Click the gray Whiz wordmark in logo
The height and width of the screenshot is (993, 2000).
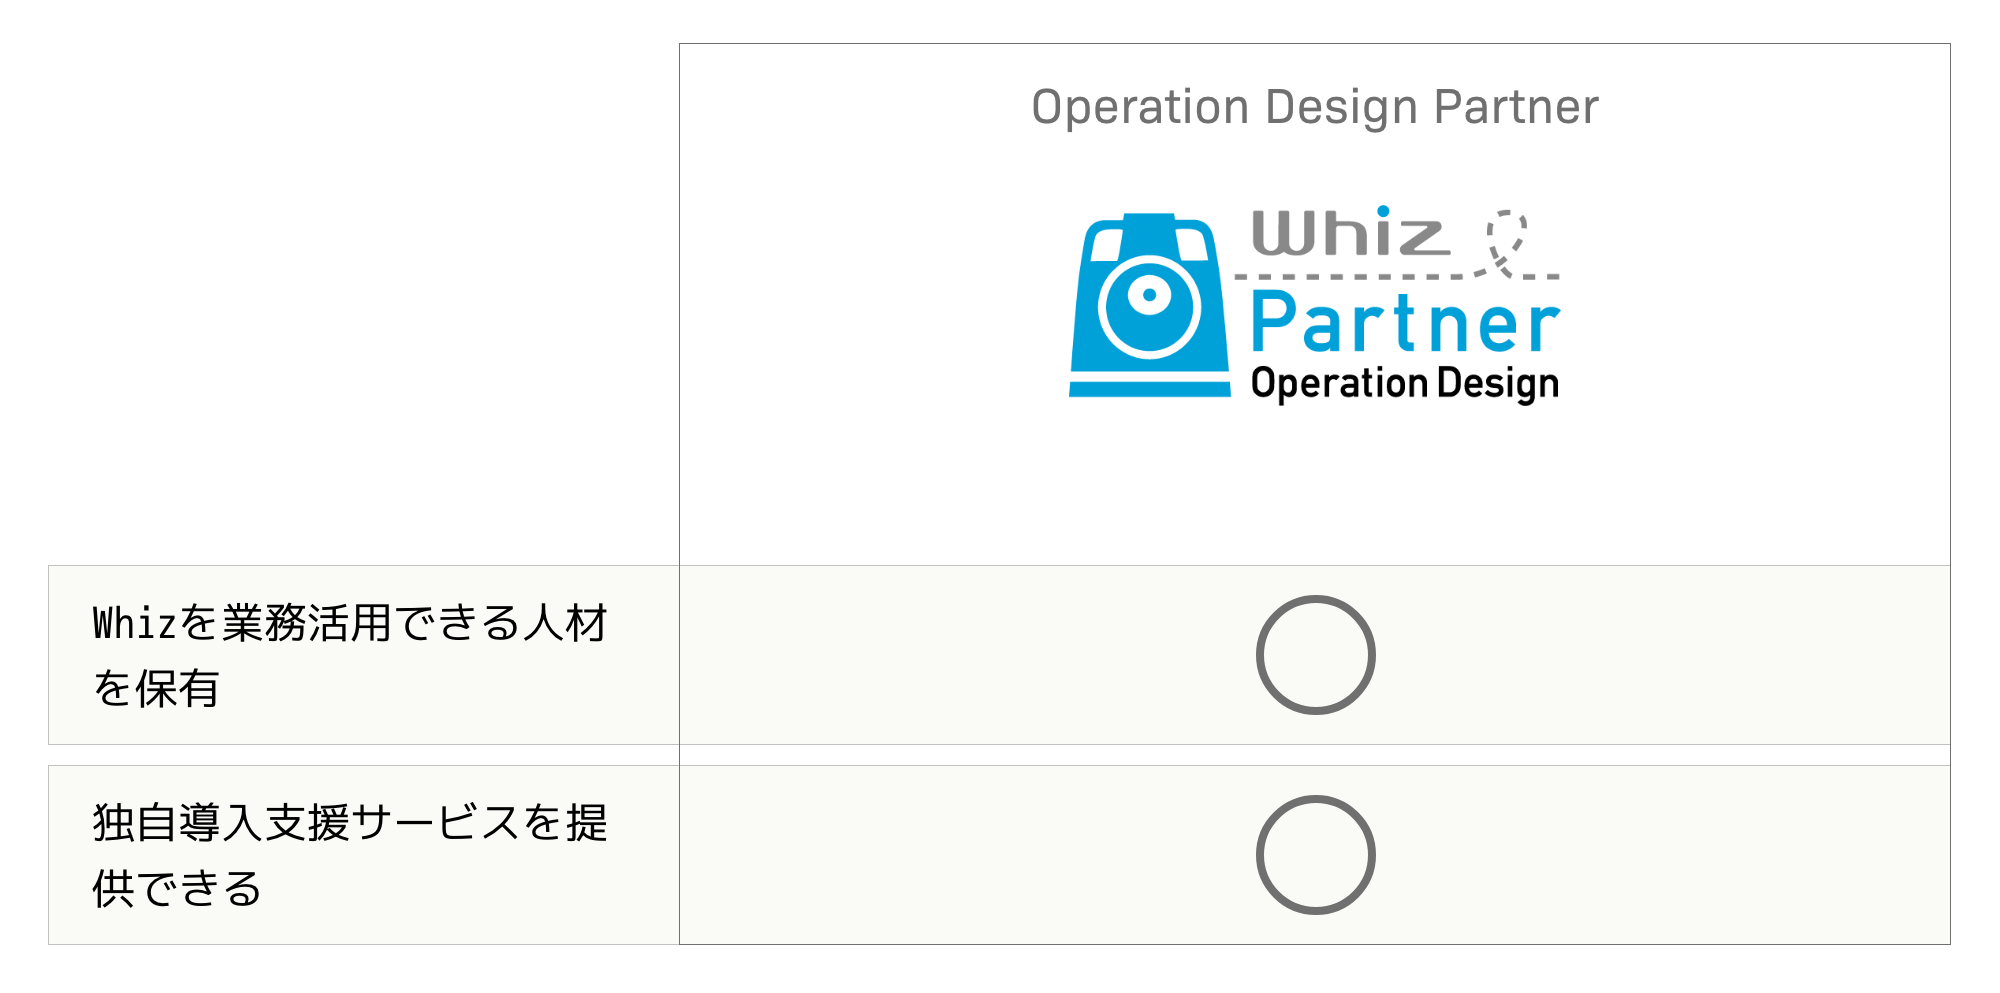coord(1350,232)
